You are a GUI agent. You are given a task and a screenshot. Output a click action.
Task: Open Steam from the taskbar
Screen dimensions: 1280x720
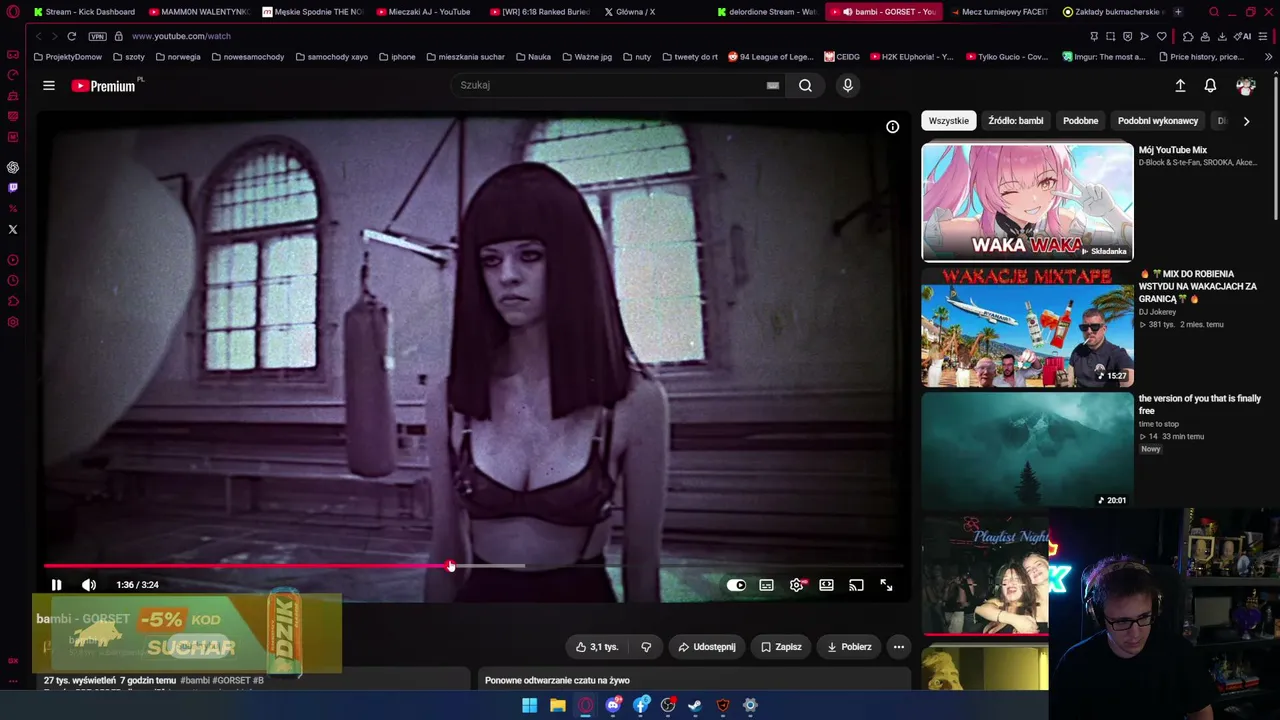coord(695,705)
